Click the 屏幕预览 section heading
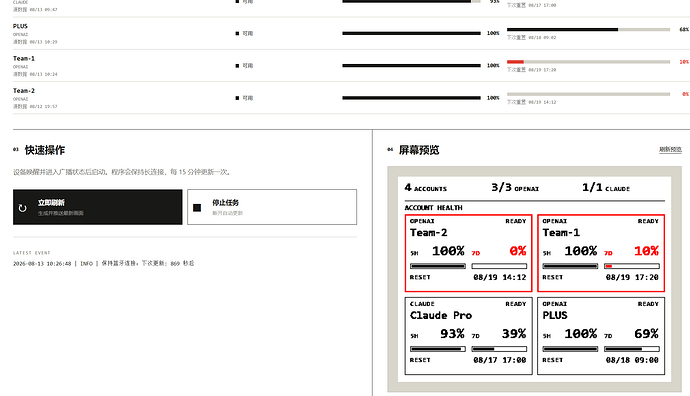This screenshot has height=396, width=690. point(419,150)
